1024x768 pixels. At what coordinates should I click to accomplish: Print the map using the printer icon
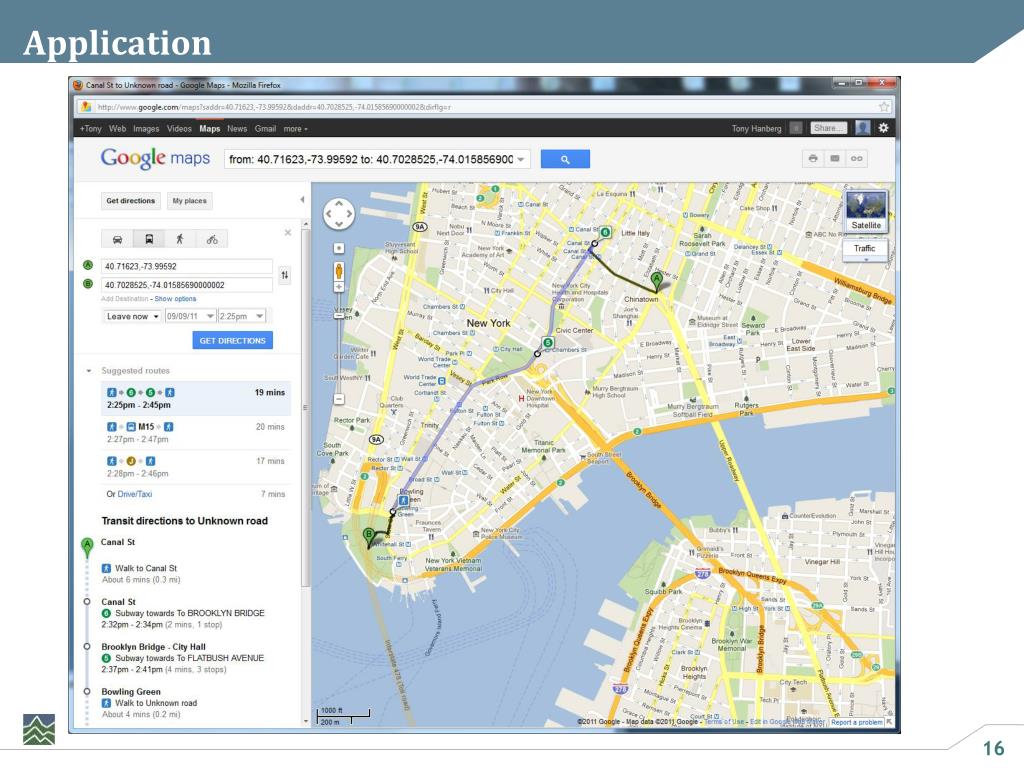click(x=813, y=159)
